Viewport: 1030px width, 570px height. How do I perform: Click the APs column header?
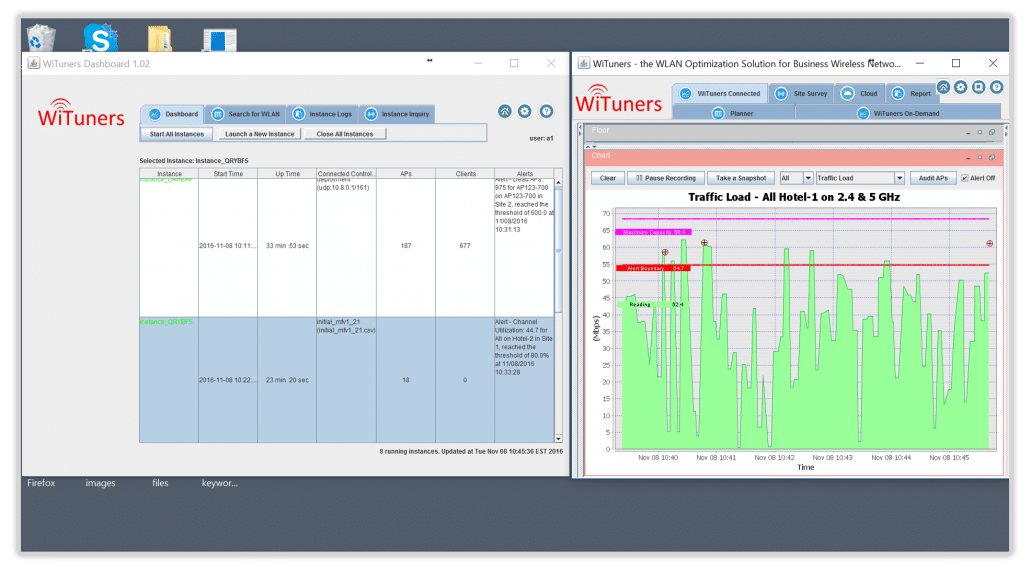[405, 174]
